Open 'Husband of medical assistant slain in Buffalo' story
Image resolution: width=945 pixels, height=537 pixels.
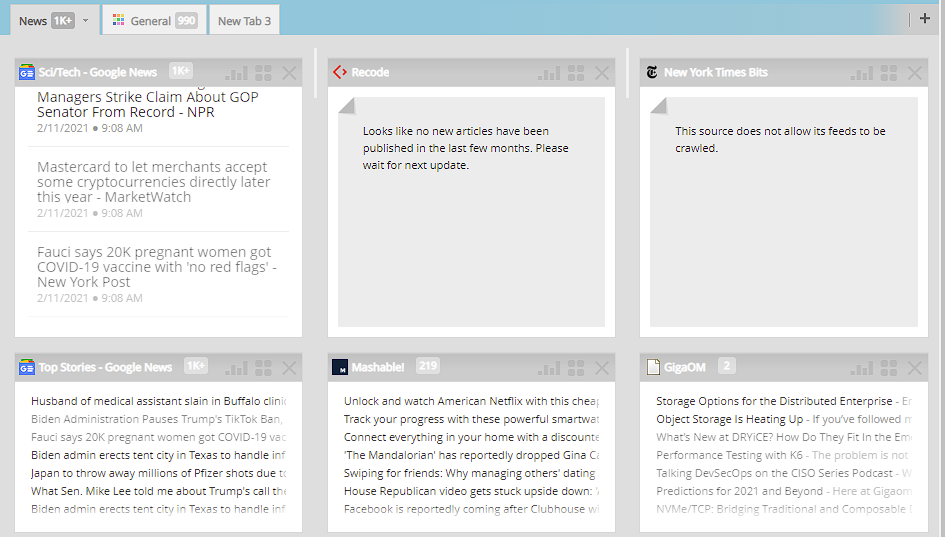point(159,401)
